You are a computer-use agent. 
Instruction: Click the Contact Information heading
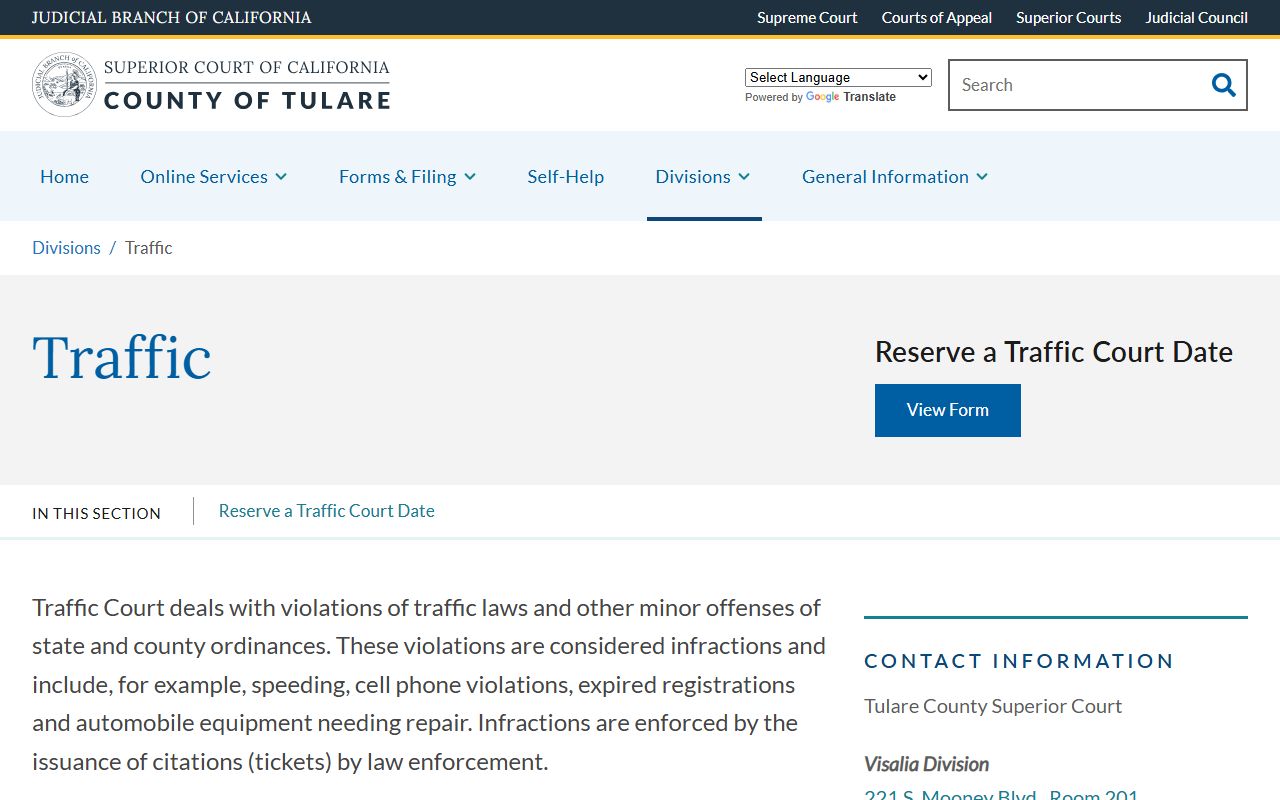click(1019, 661)
